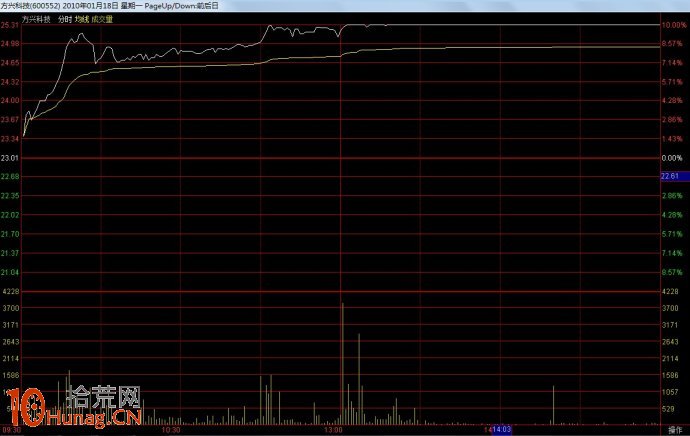
Task: Click the 10:30 time axis label
Action: pos(171,430)
